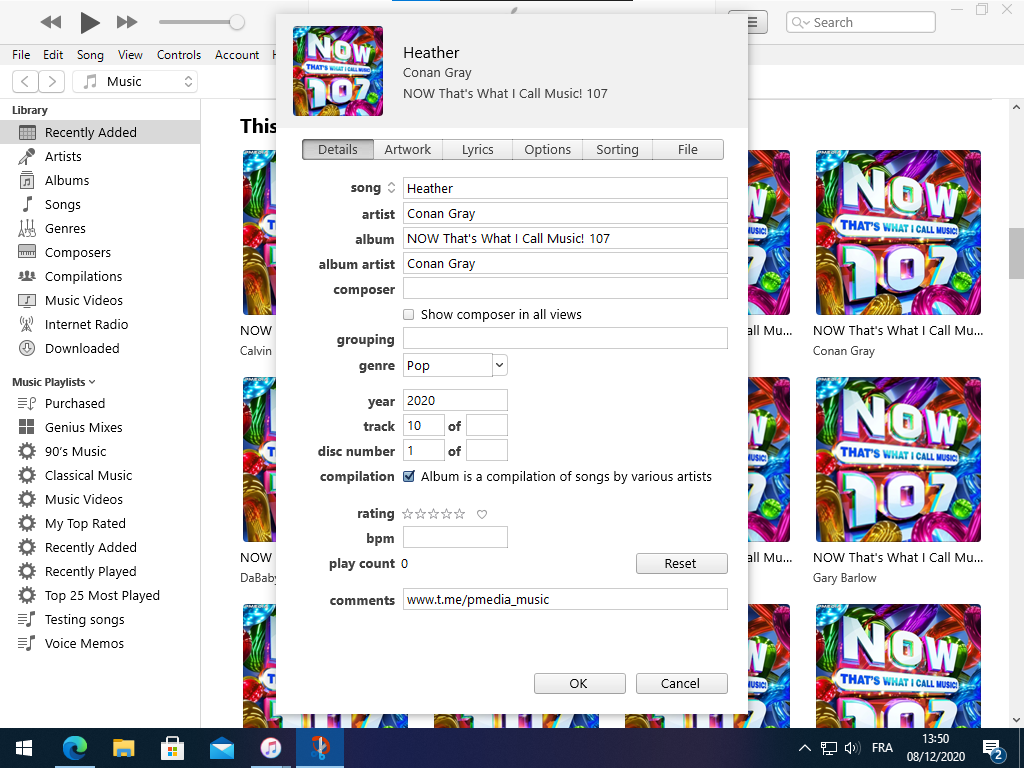This screenshot has width=1024, height=768.
Task: Click the rewind playback button
Action: 50,22
